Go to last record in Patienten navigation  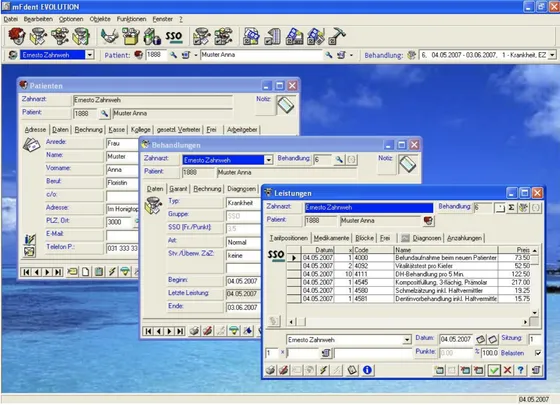coord(58,272)
